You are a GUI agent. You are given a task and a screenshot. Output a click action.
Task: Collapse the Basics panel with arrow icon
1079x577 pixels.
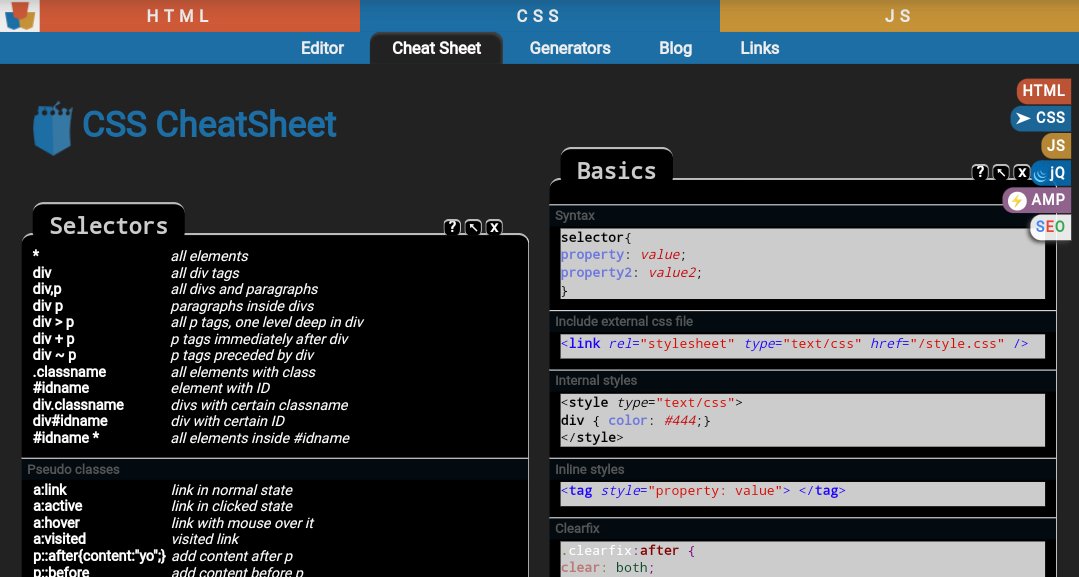coord(1001,172)
